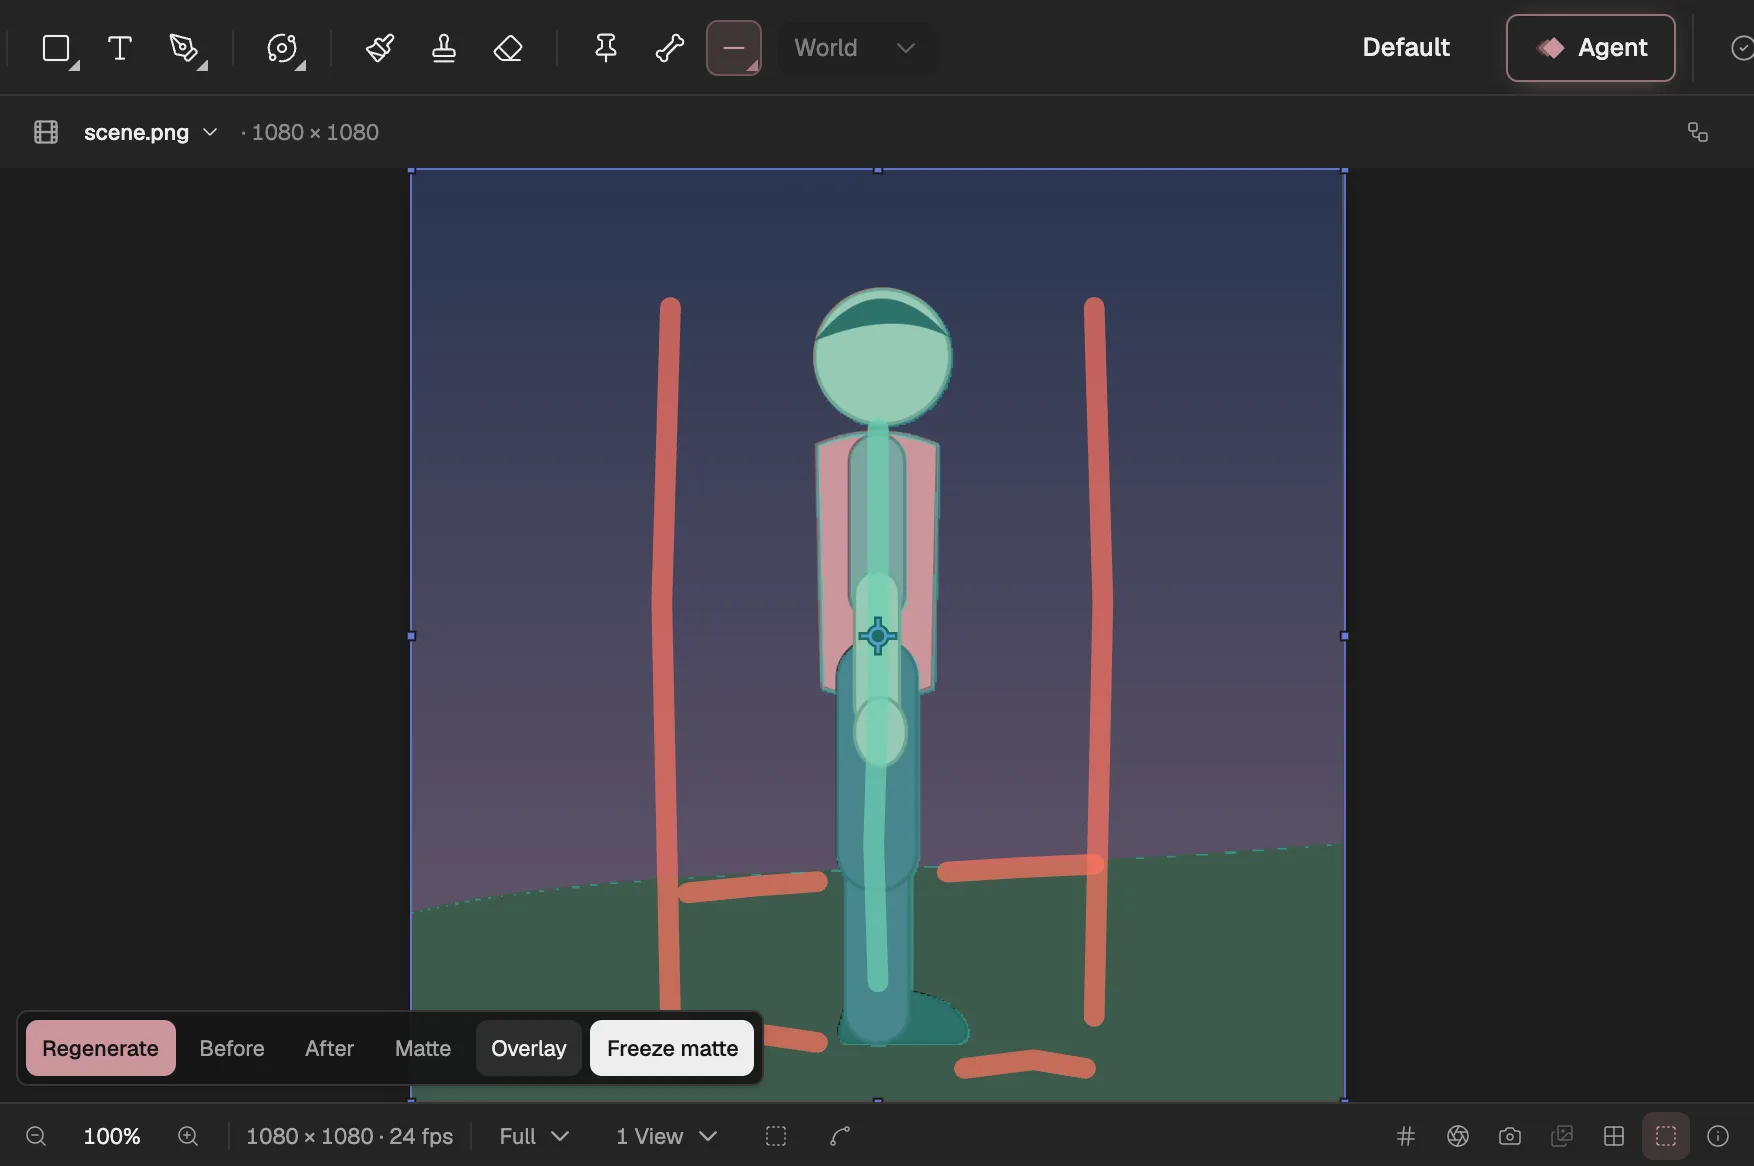The image size is (1754, 1166).
Task: Take a snapshot with camera icon
Action: coord(1510,1136)
